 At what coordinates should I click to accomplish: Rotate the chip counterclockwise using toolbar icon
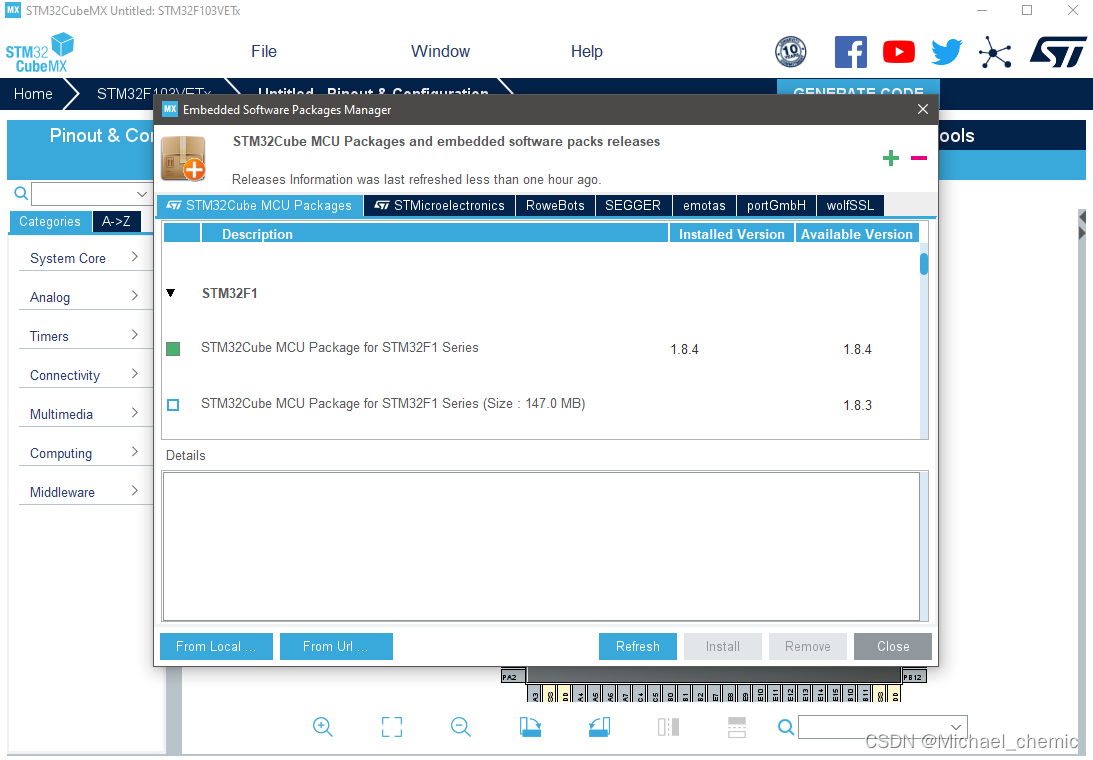(599, 727)
